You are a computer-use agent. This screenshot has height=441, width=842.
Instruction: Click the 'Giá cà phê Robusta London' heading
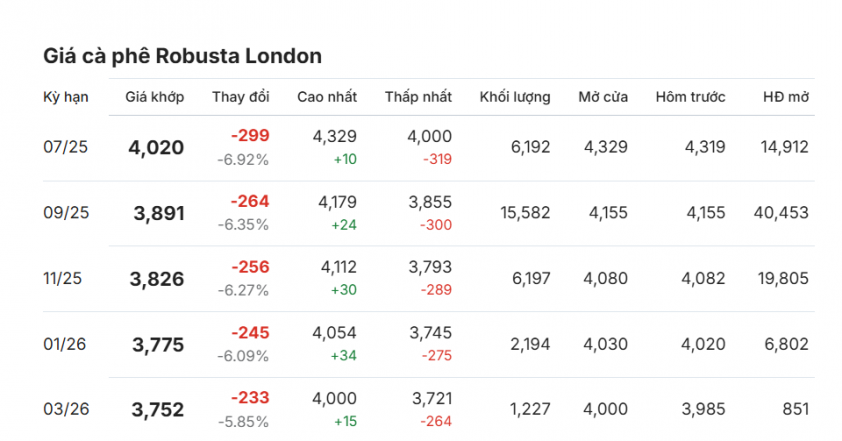pos(183,56)
